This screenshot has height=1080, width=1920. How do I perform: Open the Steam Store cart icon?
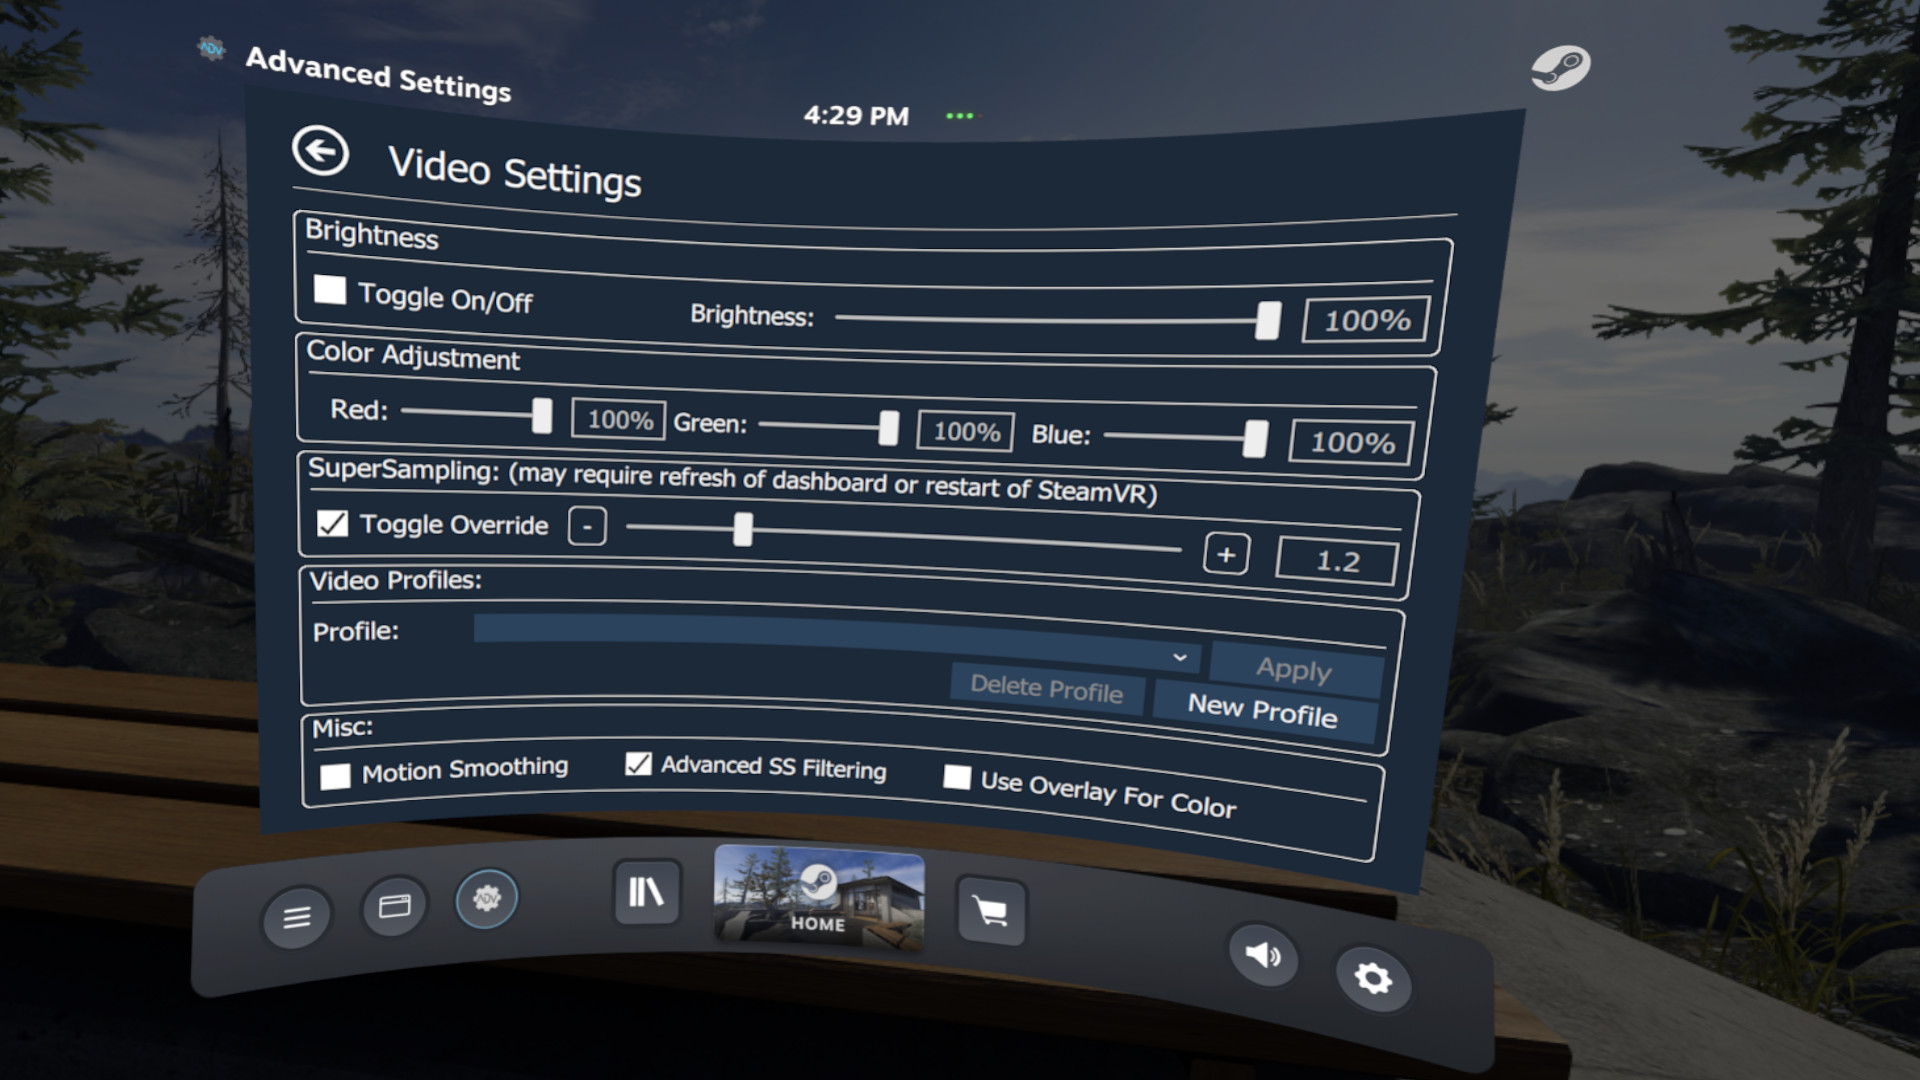tap(991, 911)
